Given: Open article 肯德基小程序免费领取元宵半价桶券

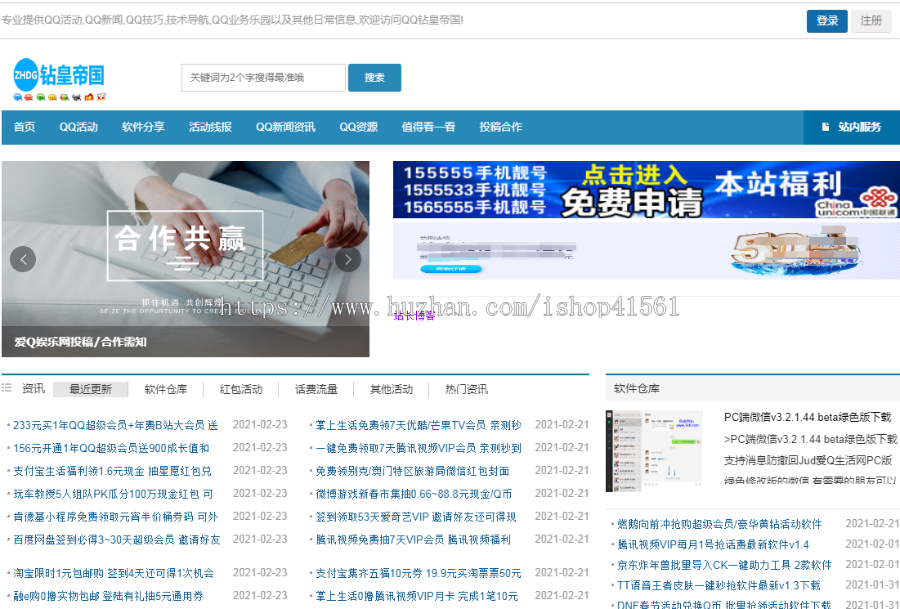Looking at the screenshot, I should click(x=115, y=517).
